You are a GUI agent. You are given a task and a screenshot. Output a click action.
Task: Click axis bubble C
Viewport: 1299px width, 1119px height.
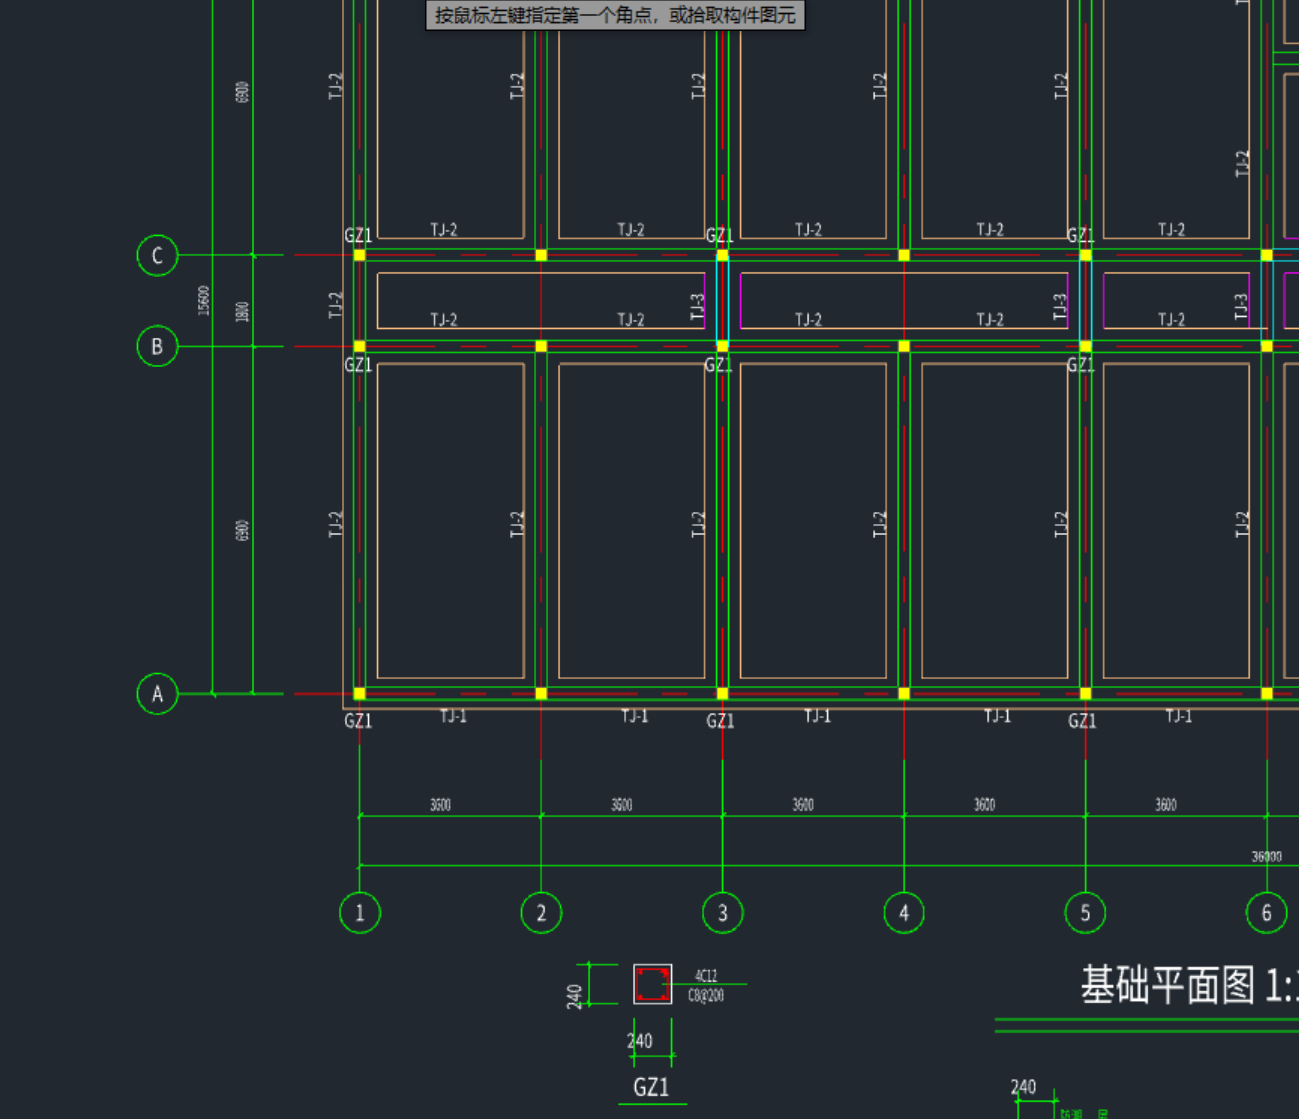pos(157,255)
